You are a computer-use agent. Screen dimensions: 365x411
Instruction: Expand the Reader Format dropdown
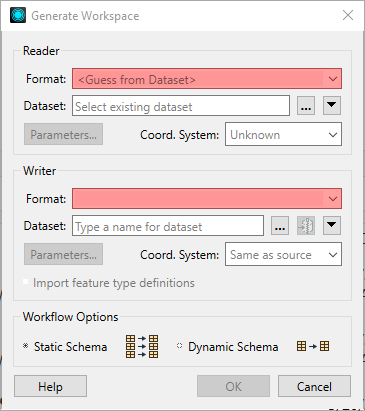click(x=207, y=79)
